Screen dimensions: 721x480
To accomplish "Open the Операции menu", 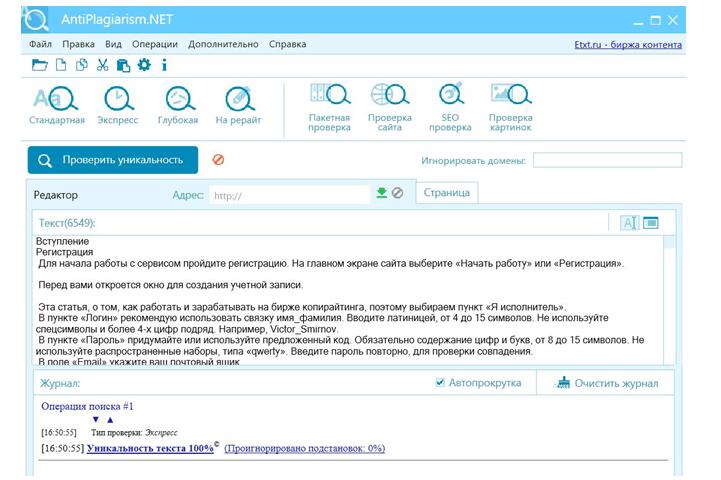I will tap(155, 44).
